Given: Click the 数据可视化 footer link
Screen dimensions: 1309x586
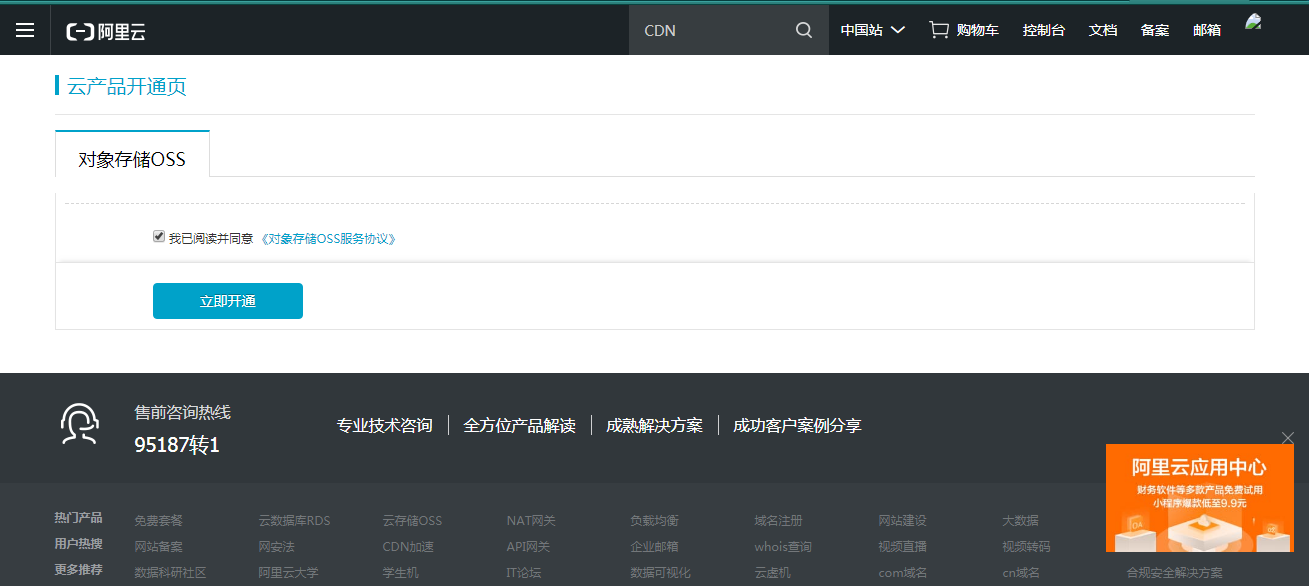Looking at the screenshot, I should point(661,573).
